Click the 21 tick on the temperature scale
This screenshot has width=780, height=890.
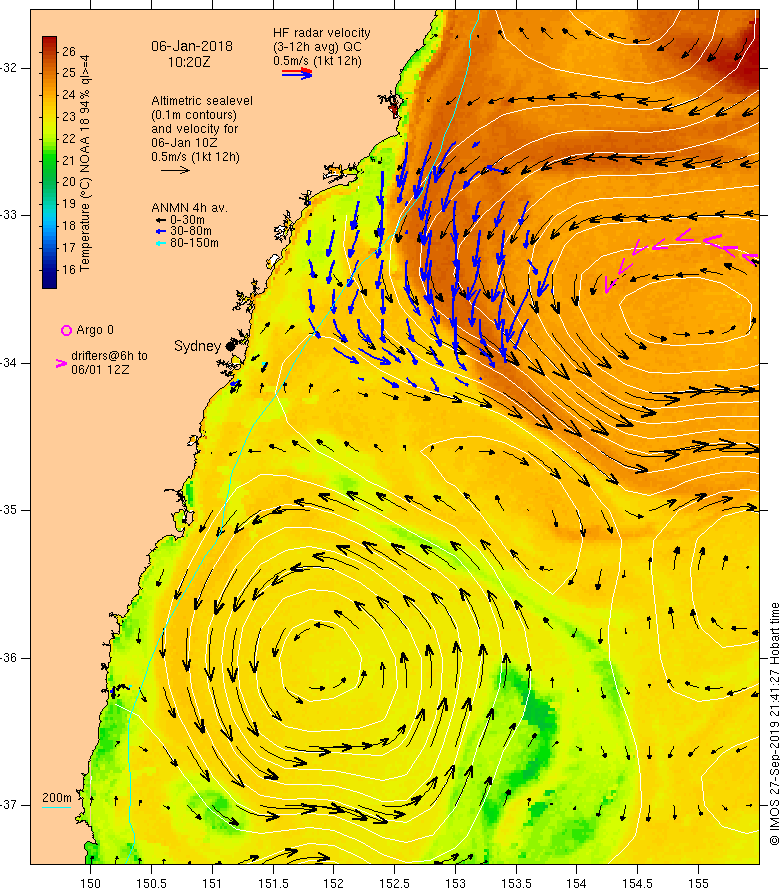click(x=69, y=161)
